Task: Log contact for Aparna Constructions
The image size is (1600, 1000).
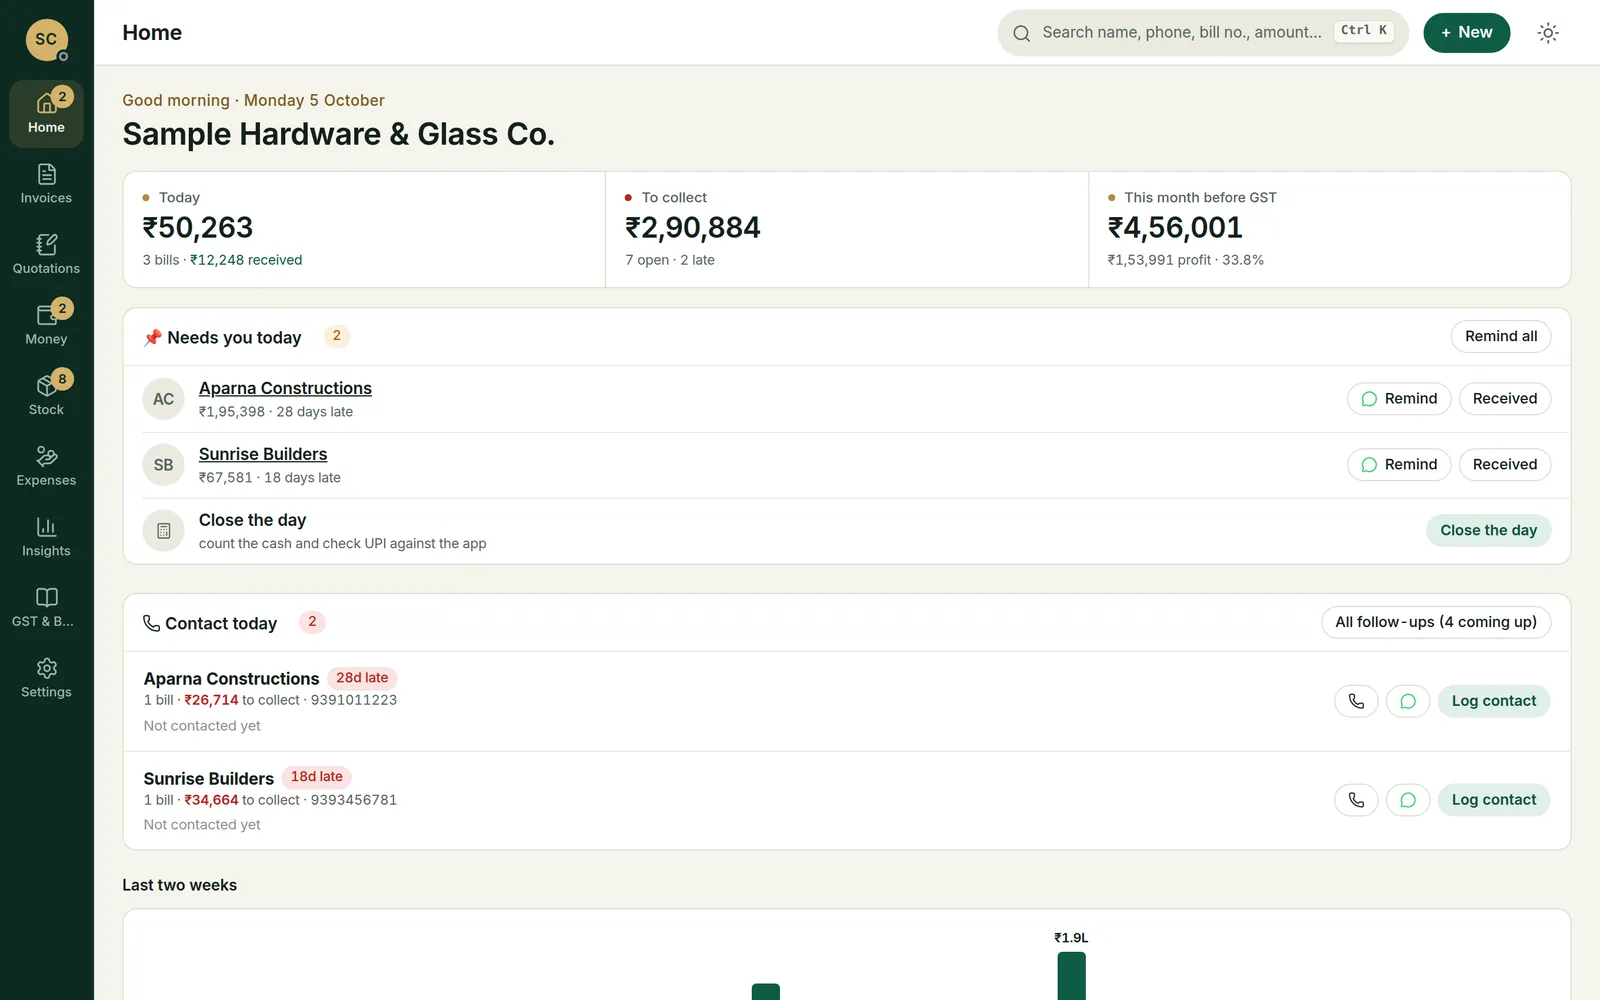Action: [1493, 701]
